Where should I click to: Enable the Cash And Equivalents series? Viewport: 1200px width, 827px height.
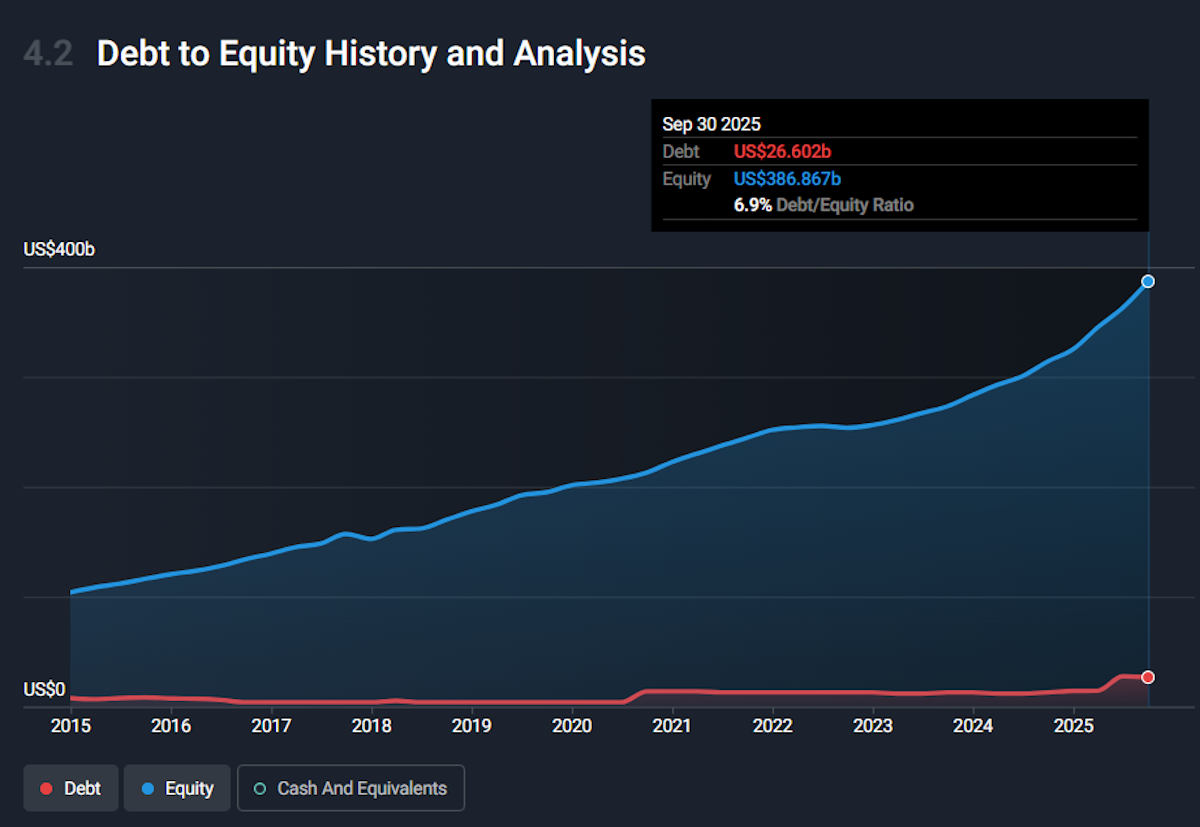point(350,788)
